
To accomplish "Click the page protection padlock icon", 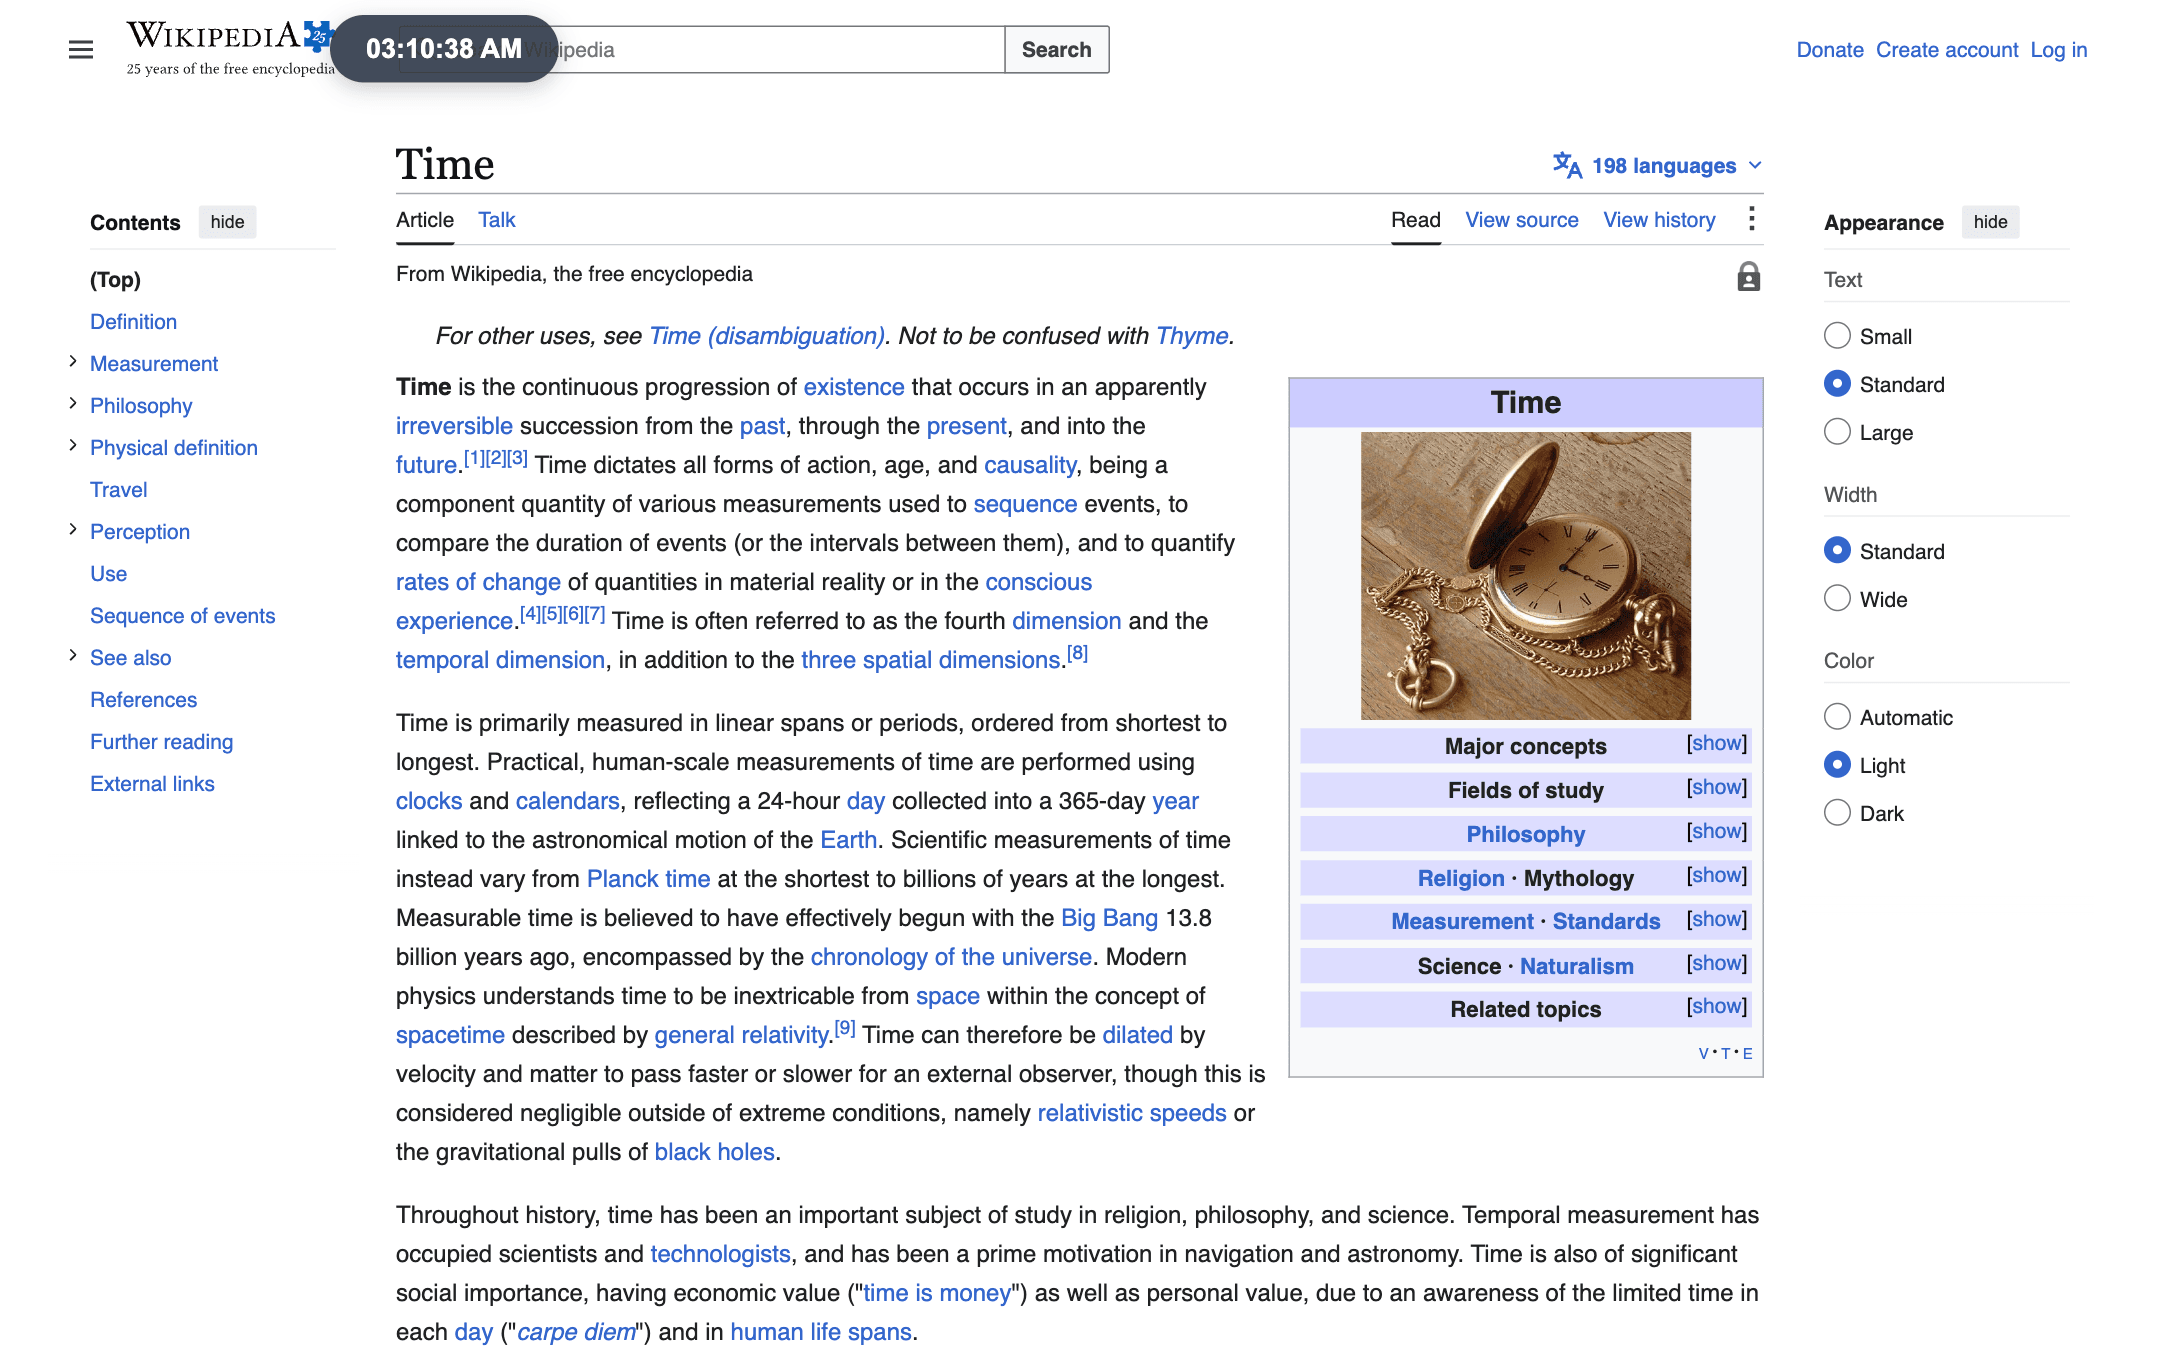I will pyautogui.click(x=1748, y=276).
